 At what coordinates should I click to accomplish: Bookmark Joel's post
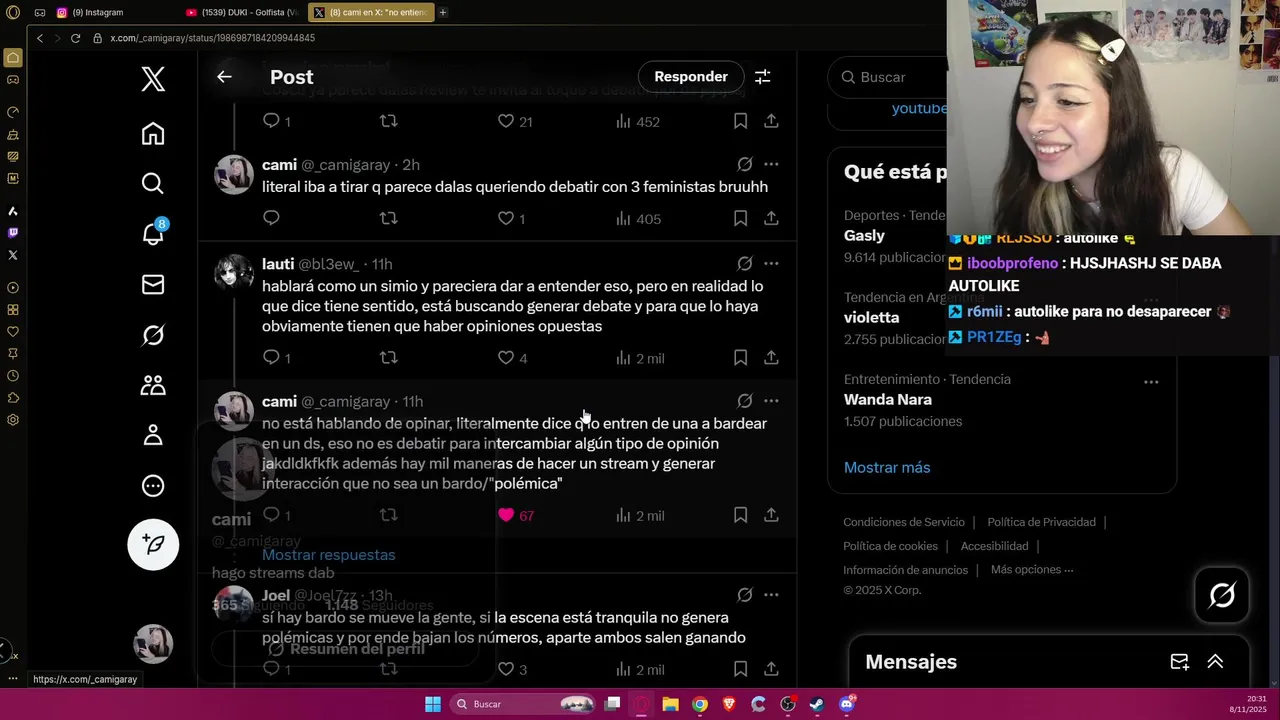click(740, 669)
